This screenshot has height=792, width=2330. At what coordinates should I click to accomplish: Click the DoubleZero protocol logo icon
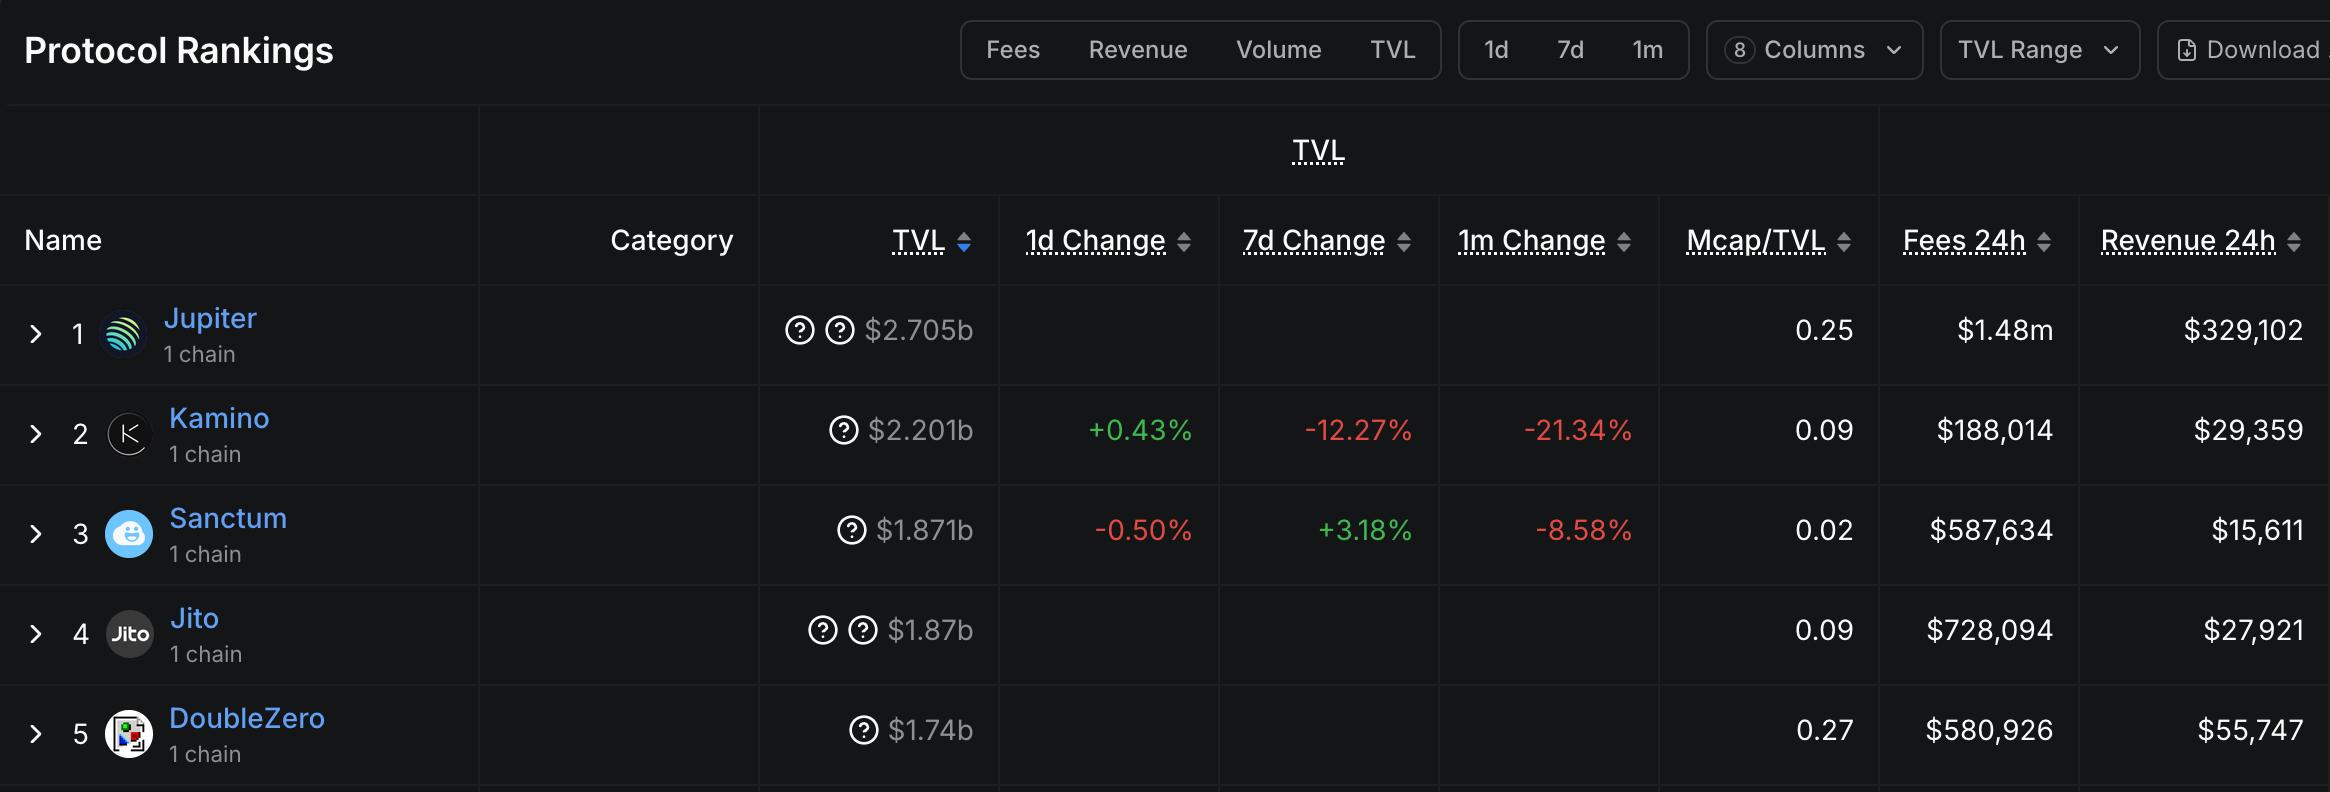(x=129, y=734)
